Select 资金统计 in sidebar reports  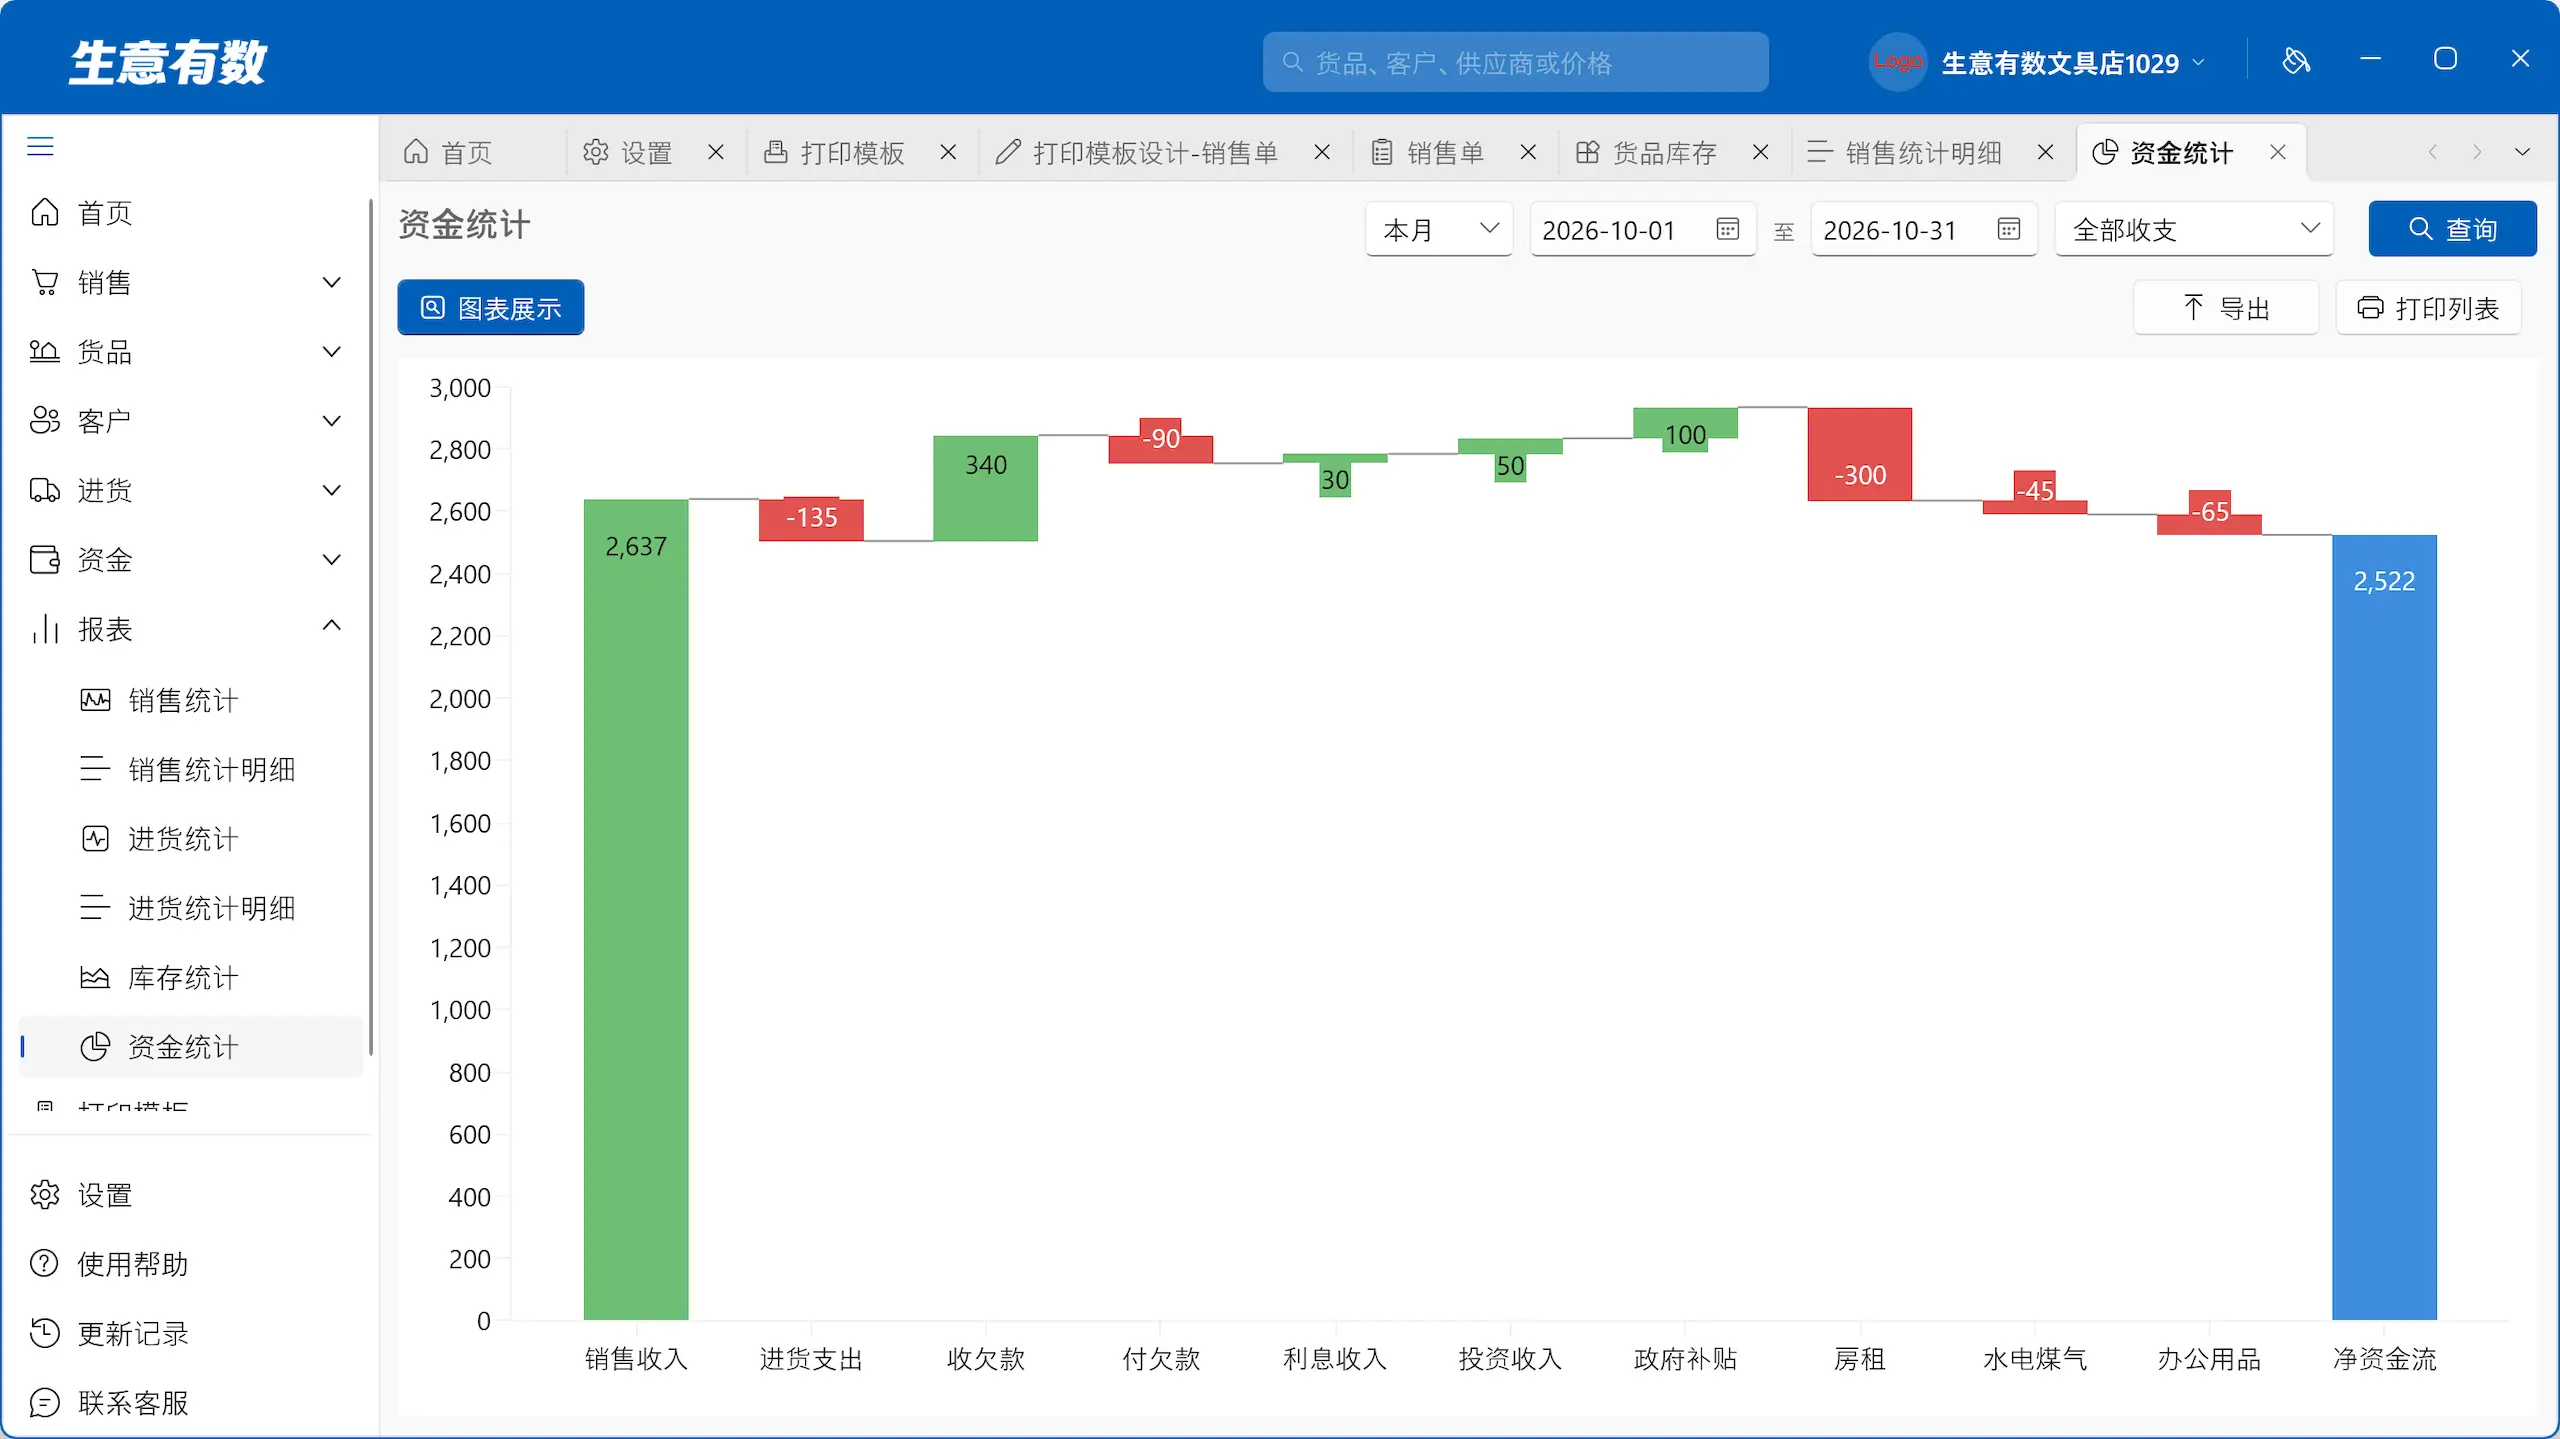pos(190,1047)
